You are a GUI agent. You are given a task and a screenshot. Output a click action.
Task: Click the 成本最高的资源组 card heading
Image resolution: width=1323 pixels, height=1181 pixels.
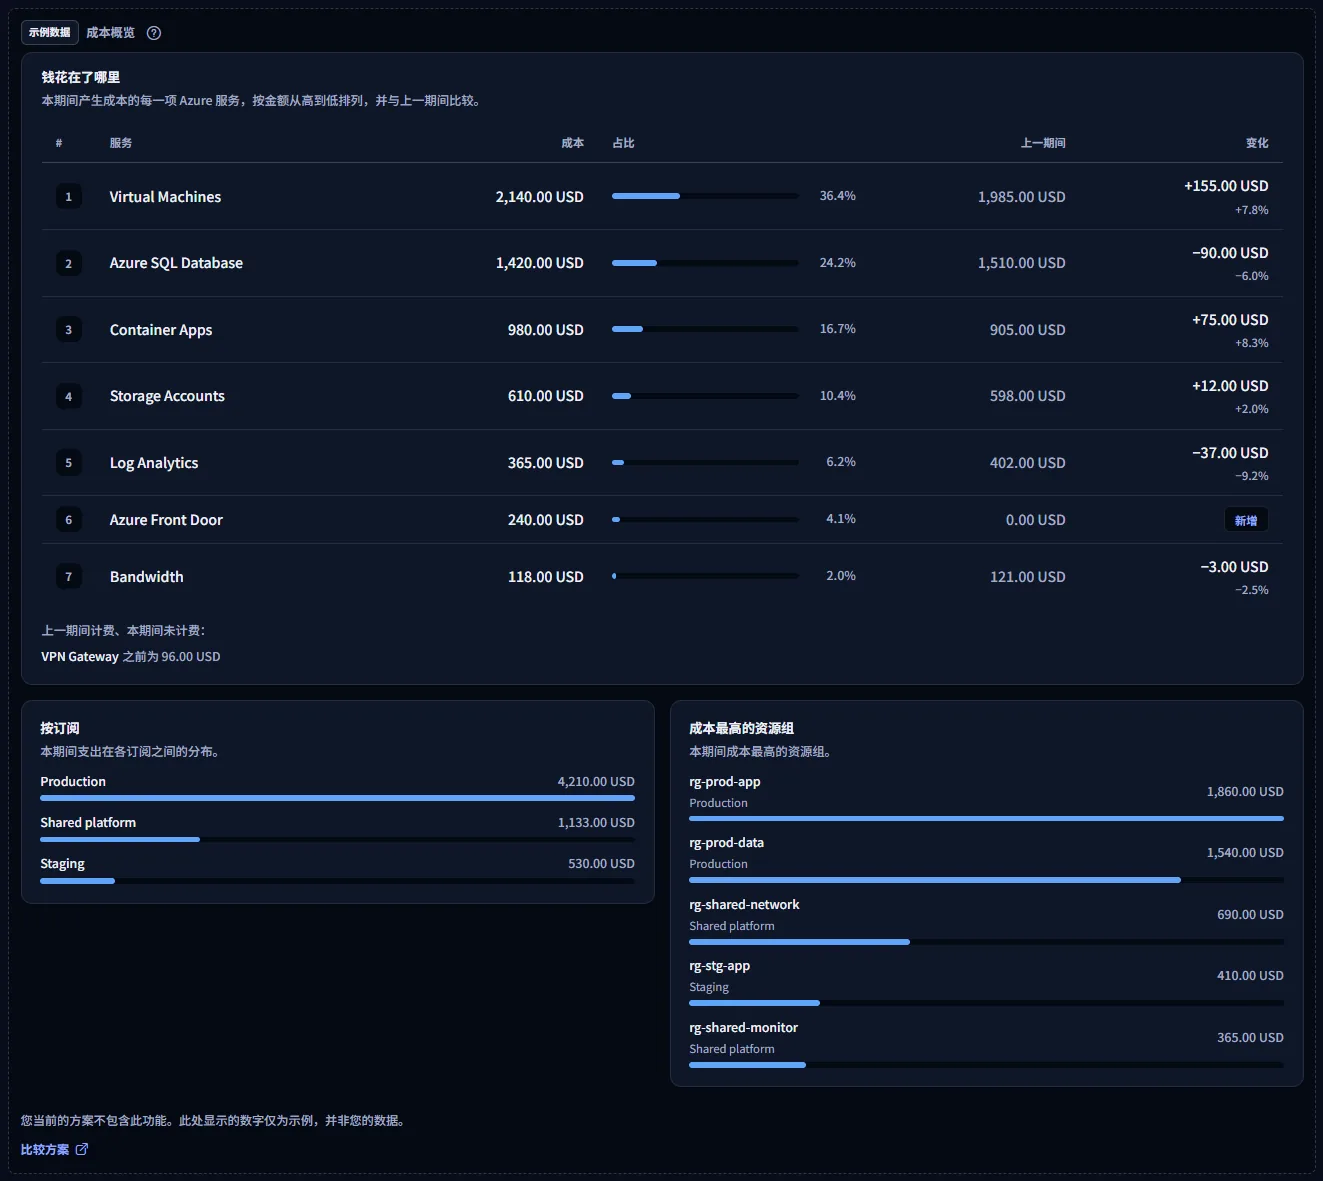742,728
